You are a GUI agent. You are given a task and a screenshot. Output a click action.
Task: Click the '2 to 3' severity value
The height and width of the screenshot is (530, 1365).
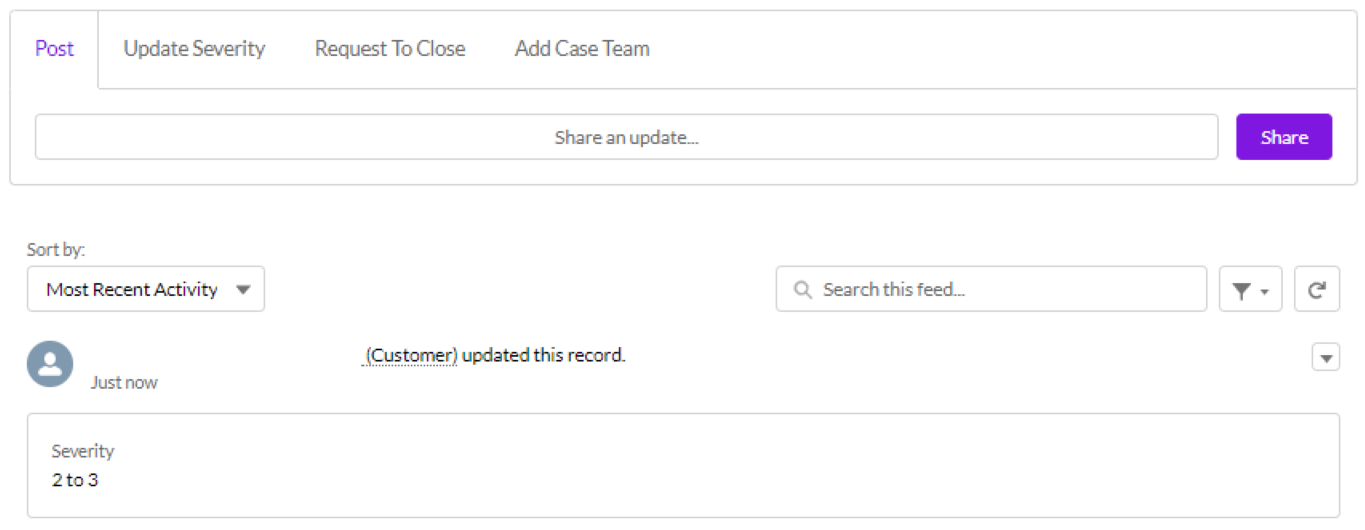coord(75,480)
